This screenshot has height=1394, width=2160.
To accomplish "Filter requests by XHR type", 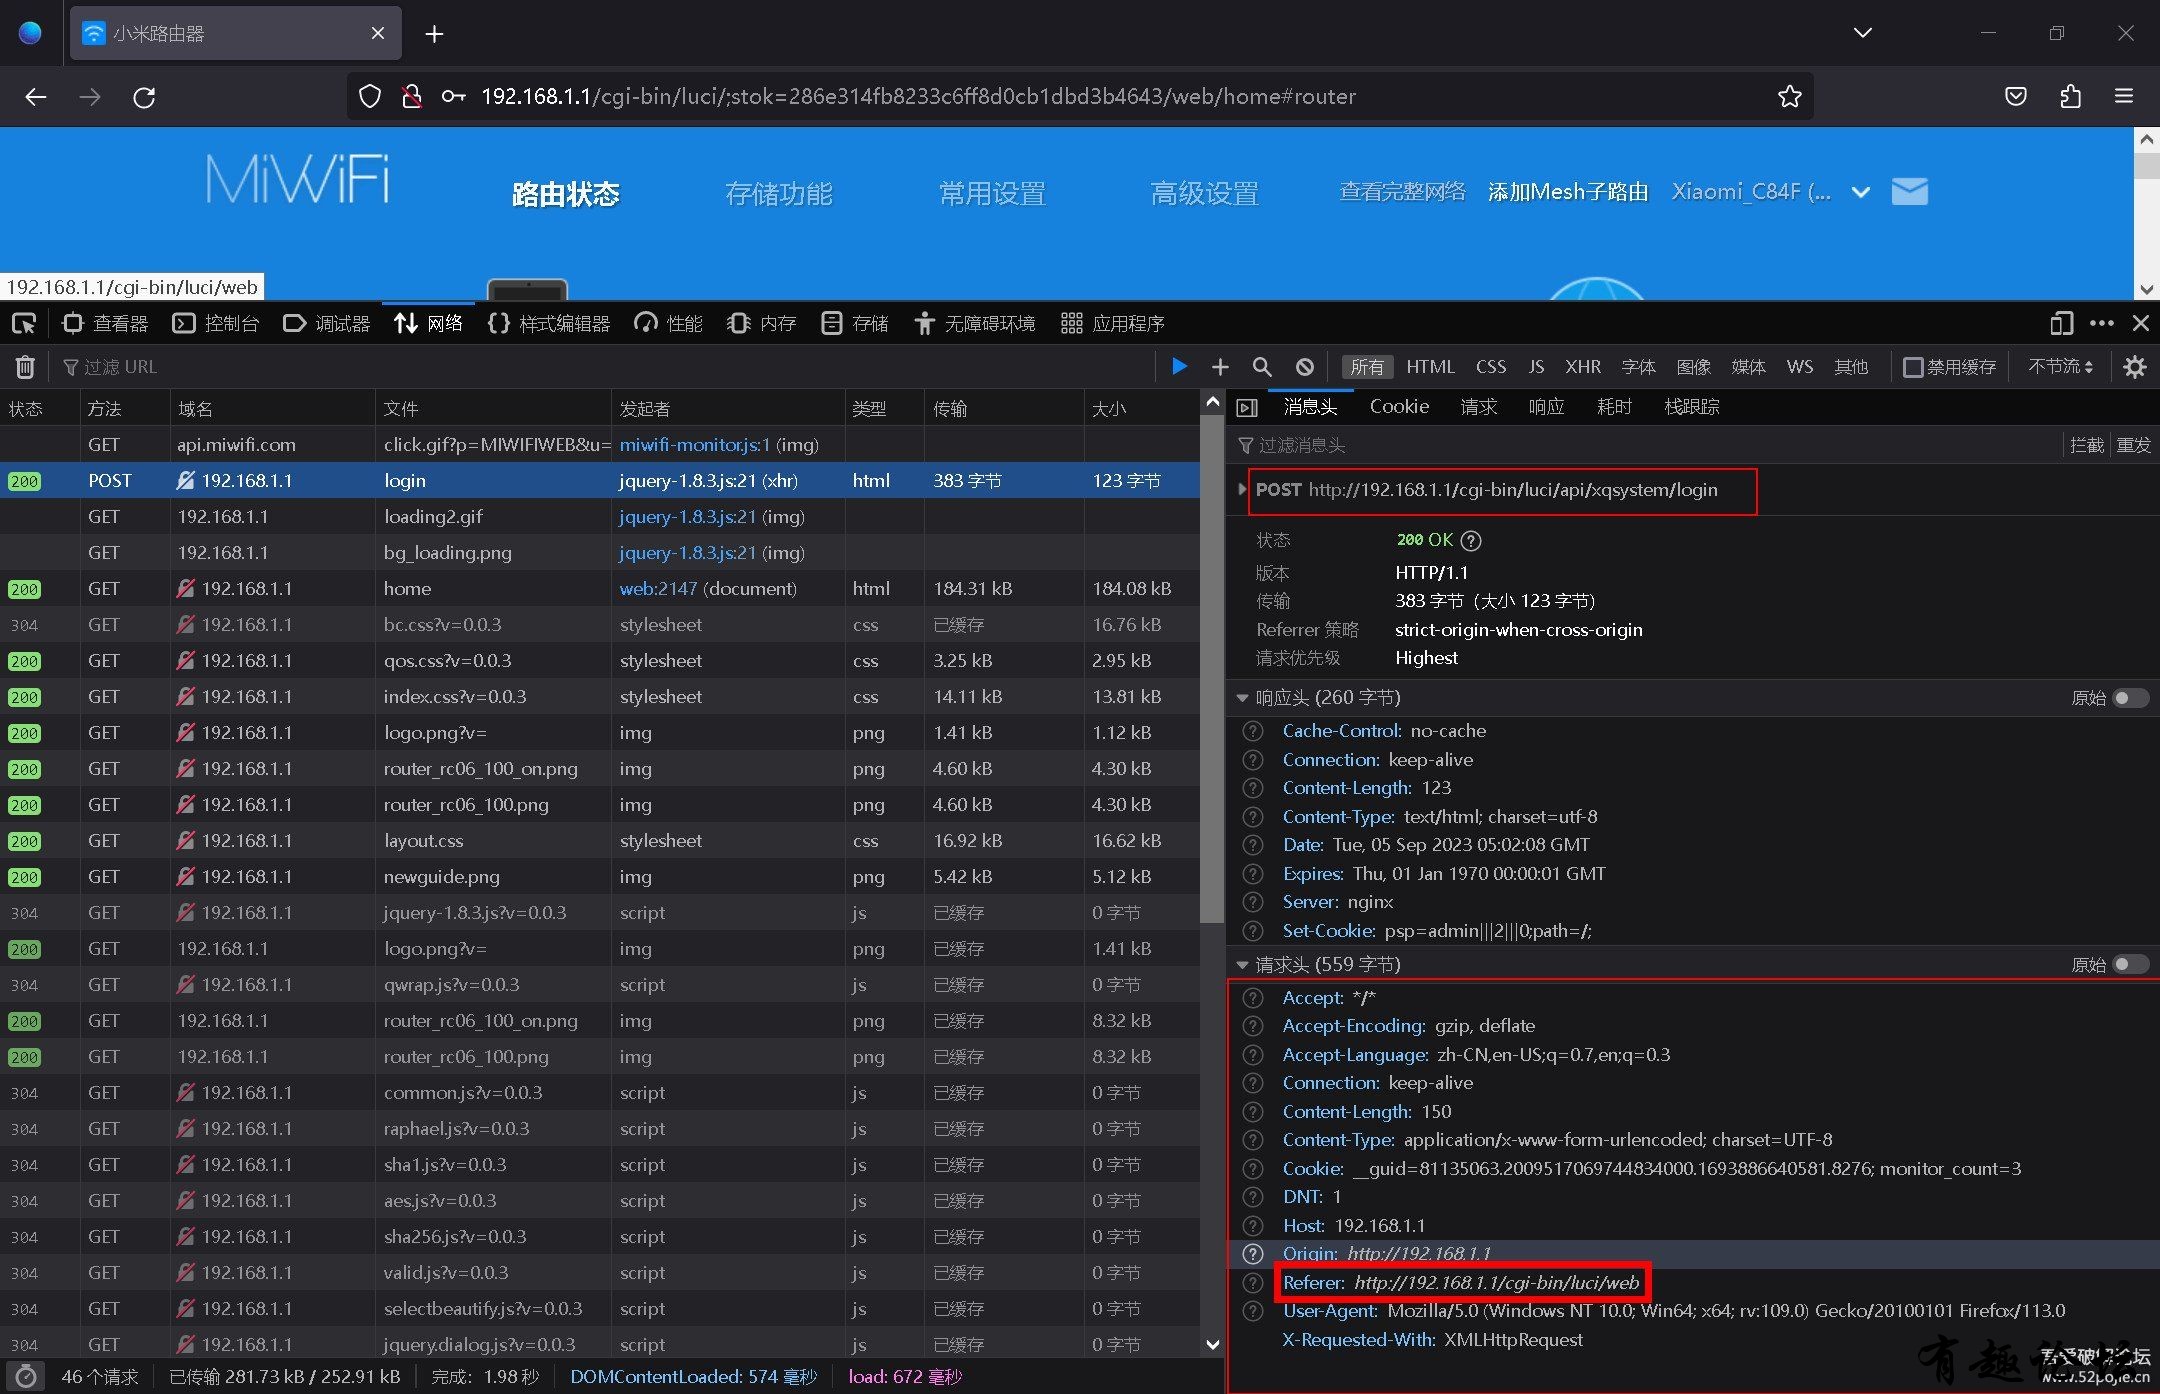I will tap(1583, 367).
